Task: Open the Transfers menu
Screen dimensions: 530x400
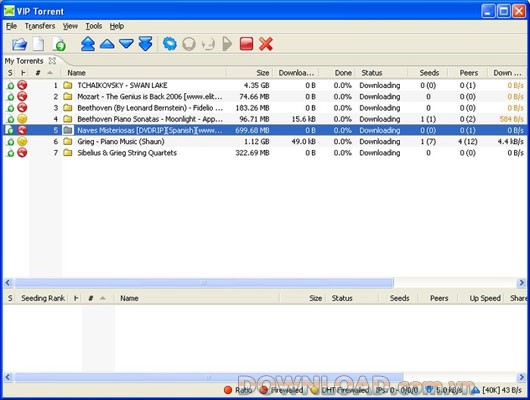Action: pyautogui.click(x=40, y=26)
